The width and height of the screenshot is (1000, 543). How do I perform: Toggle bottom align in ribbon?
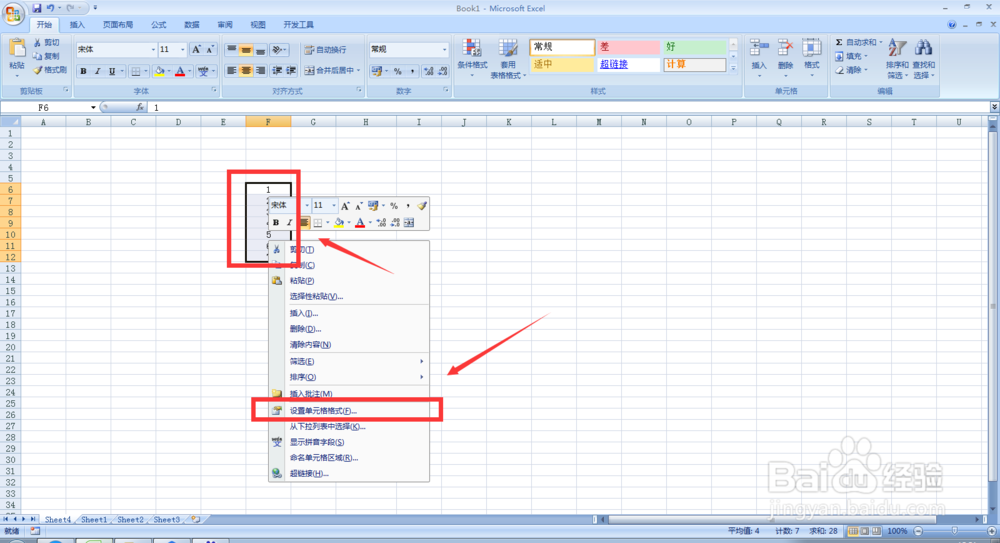tap(260, 49)
